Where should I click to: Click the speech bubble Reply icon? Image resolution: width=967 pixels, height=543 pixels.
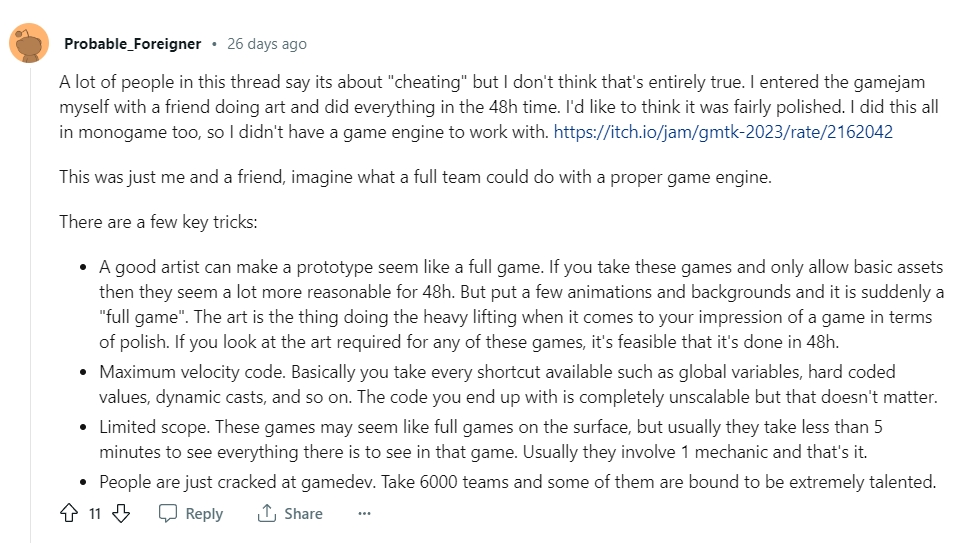(x=168, y=513)
